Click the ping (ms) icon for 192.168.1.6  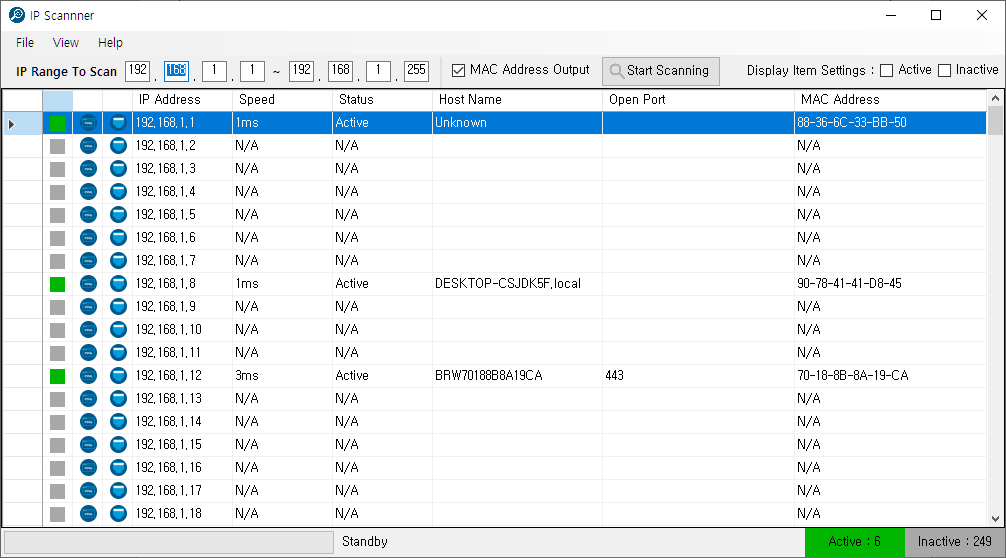(x=88, y=238)
